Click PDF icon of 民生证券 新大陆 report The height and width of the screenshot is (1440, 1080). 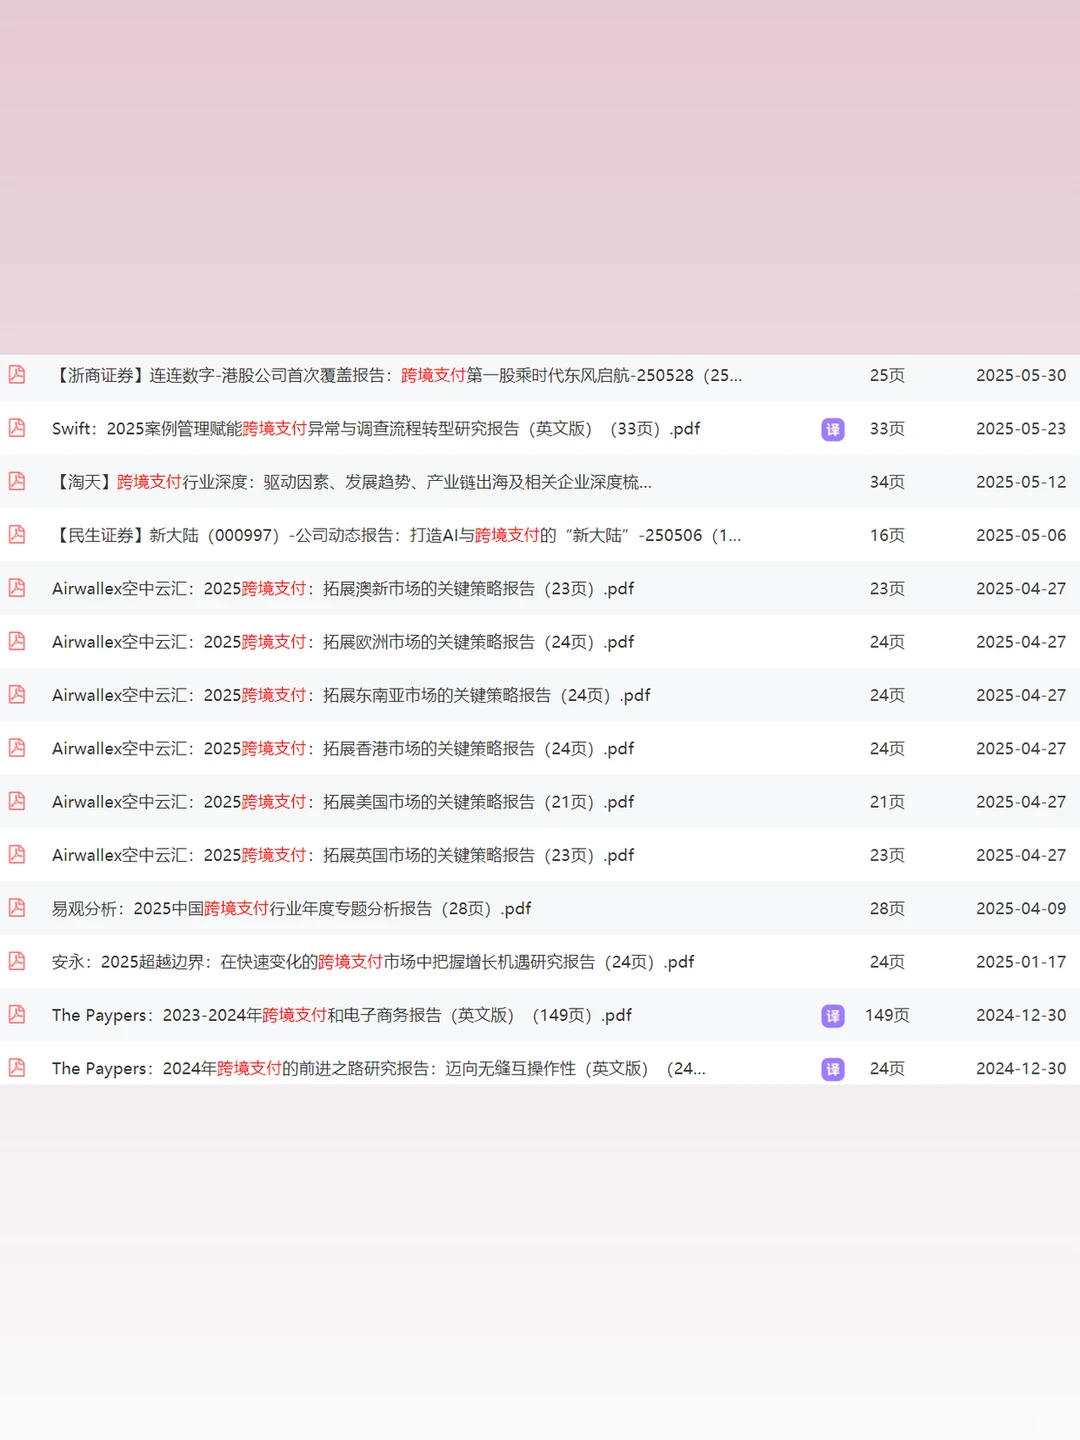point(17,535)
